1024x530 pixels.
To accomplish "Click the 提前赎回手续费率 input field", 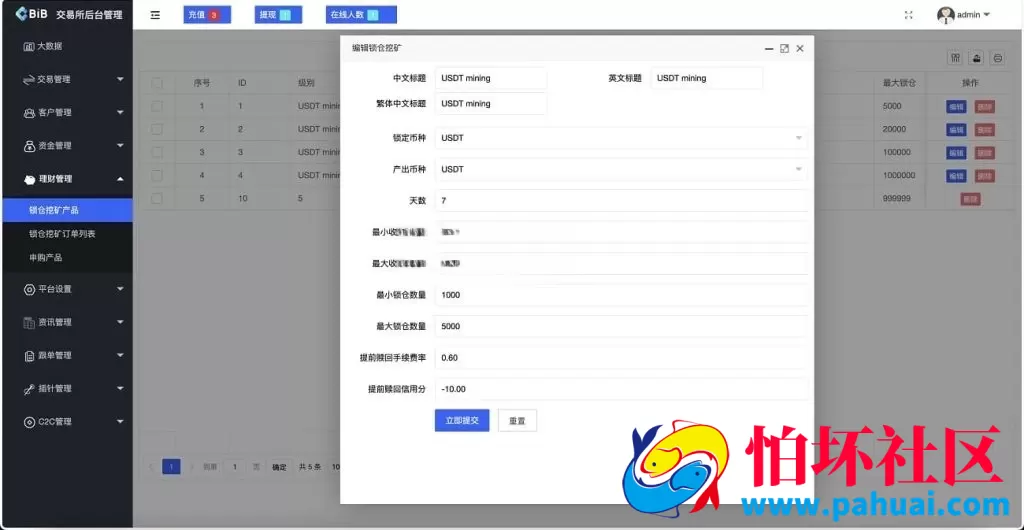I will pyautogui.click(x=621, y=358).
